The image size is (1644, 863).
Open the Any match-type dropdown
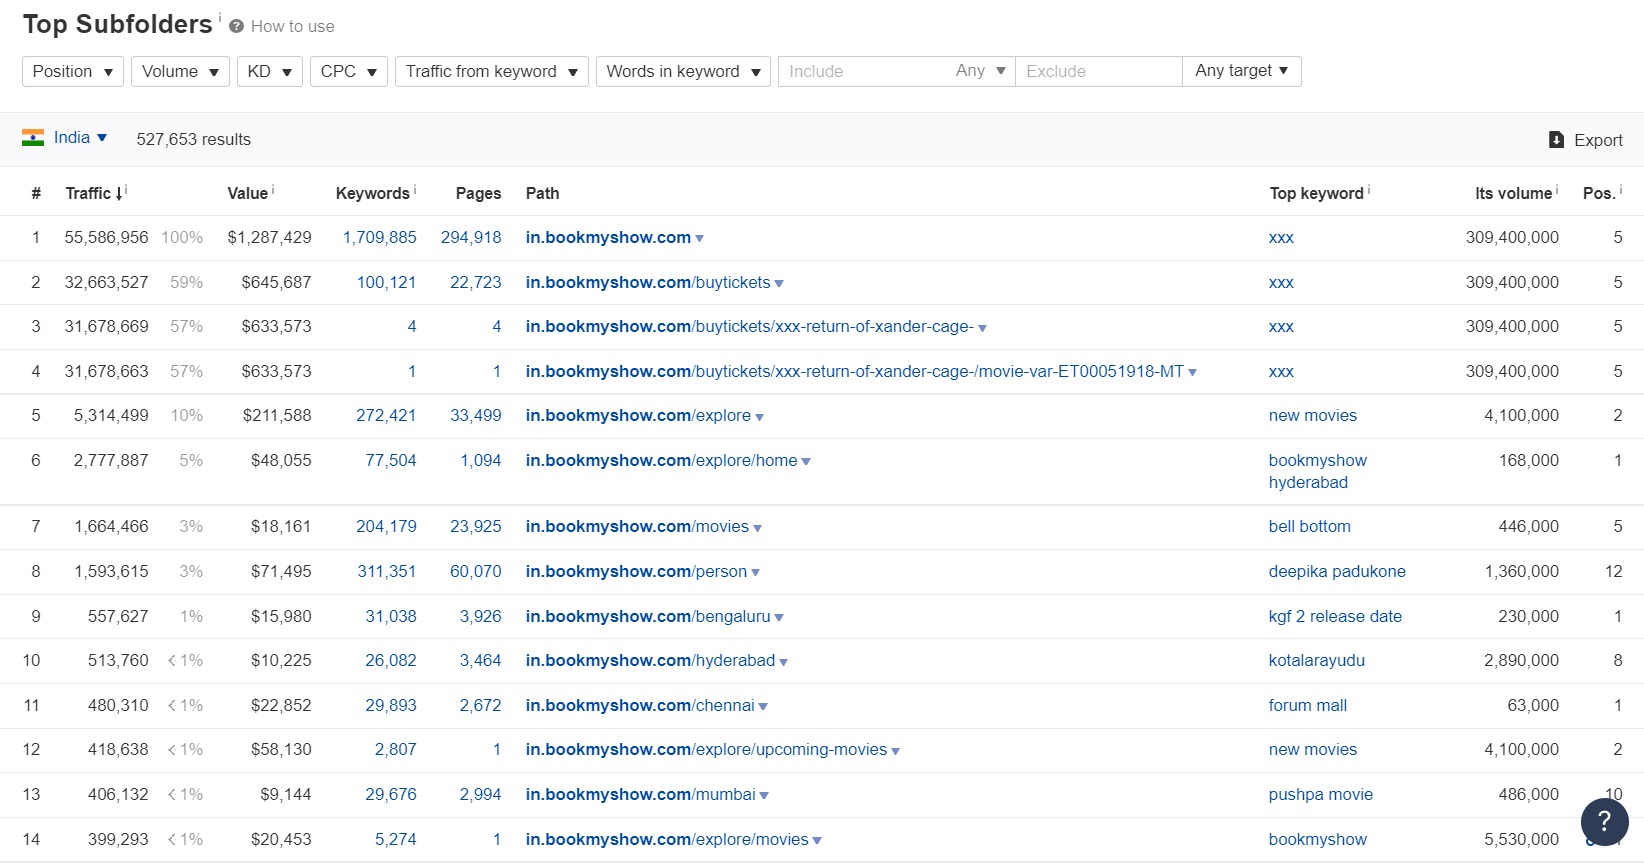coord(980,71)
